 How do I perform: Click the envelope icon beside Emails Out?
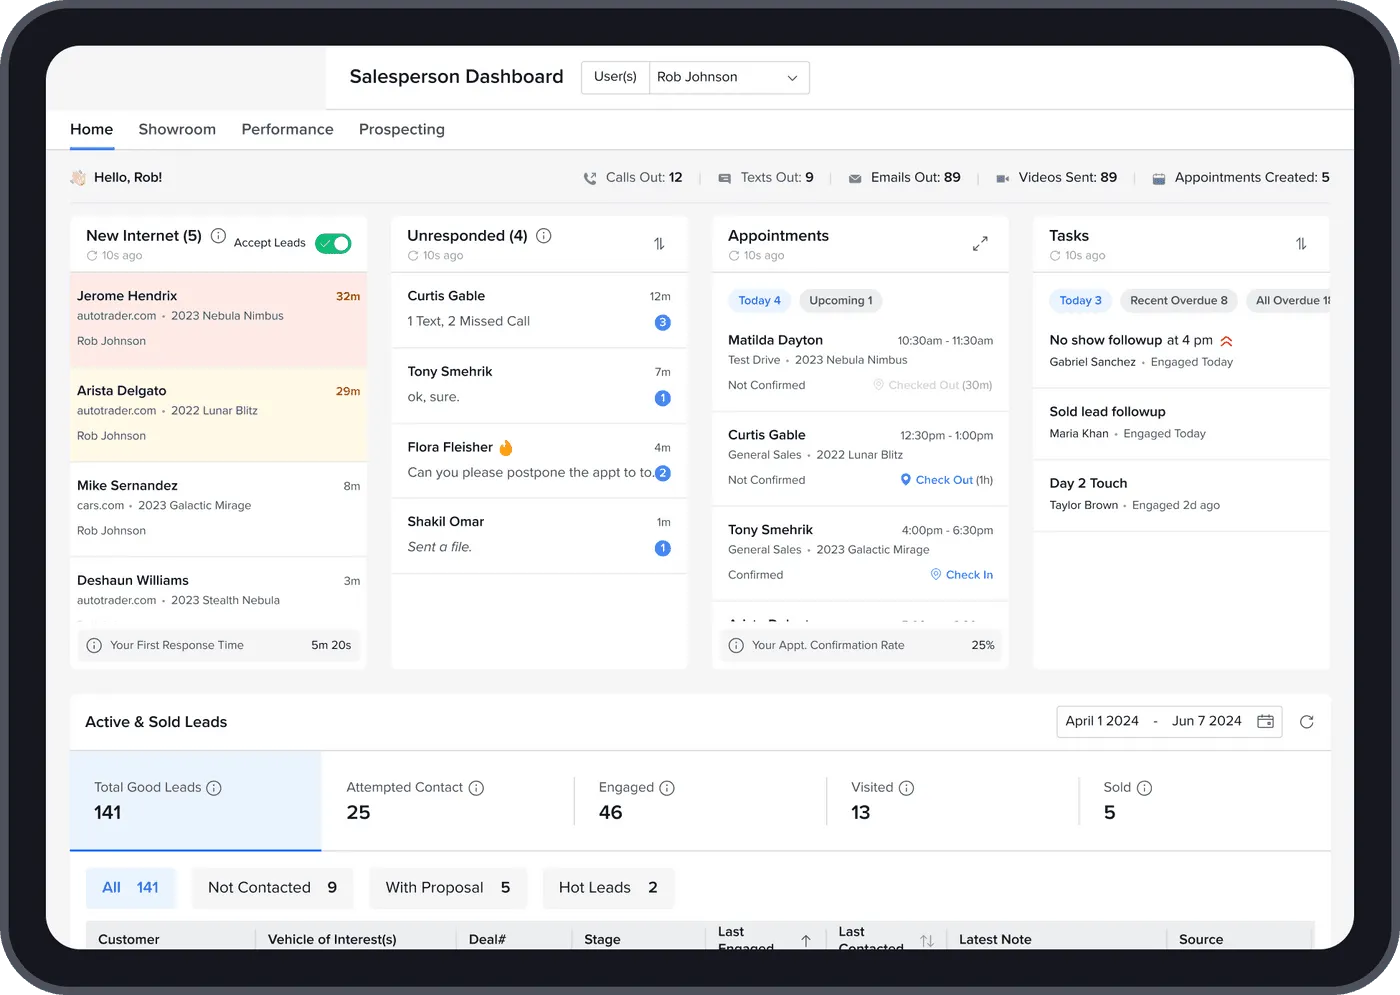(x=854, y=177)
